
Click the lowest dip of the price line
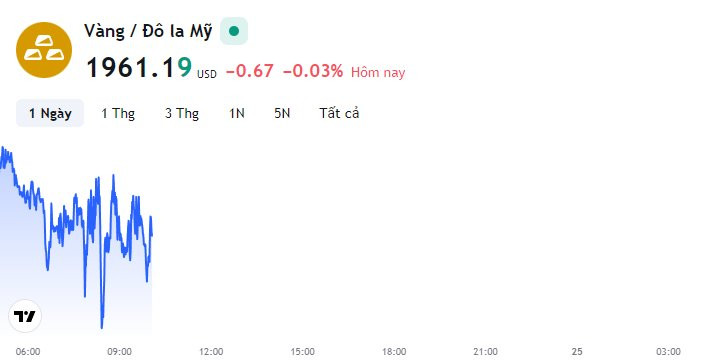pos(102,327)
